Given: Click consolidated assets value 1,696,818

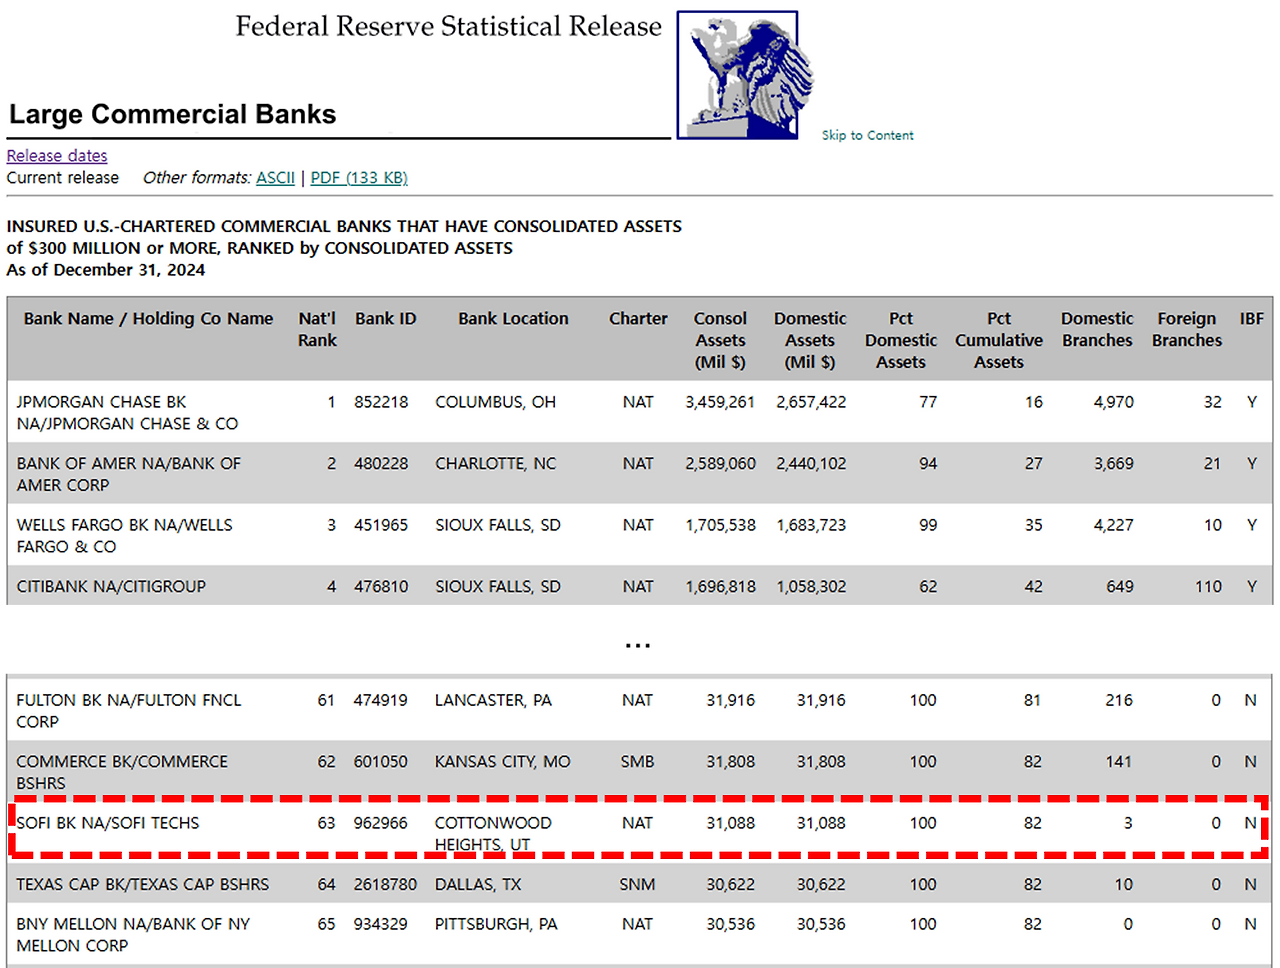Looking at the screenshot, I should click(720, 586).
